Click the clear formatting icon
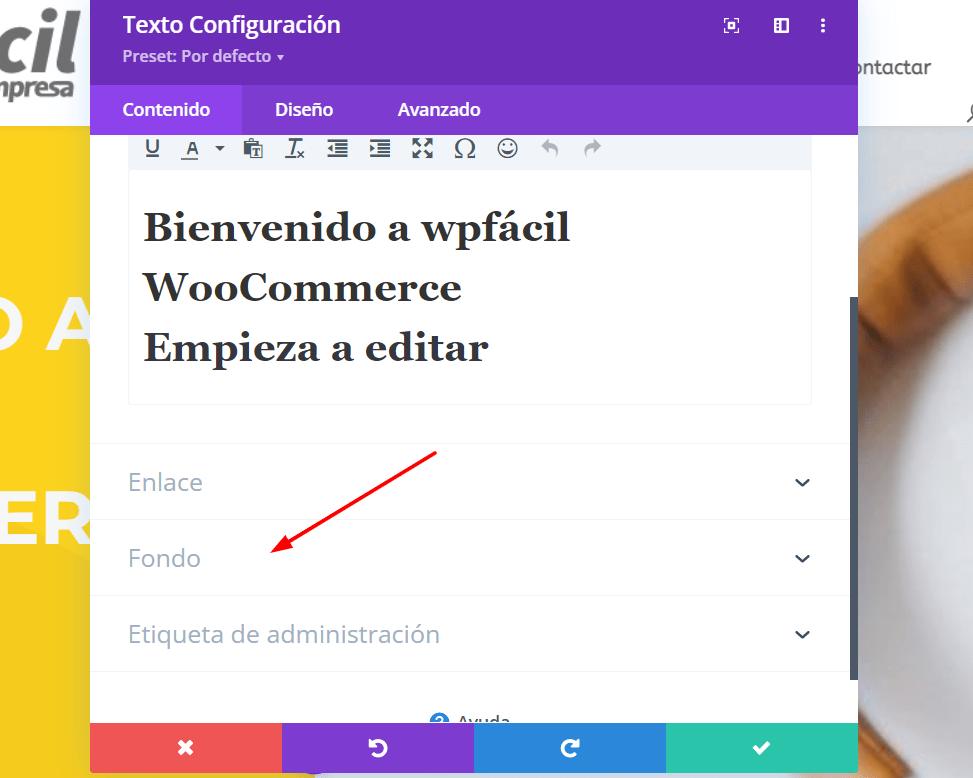973x778 pixels. 295,149
